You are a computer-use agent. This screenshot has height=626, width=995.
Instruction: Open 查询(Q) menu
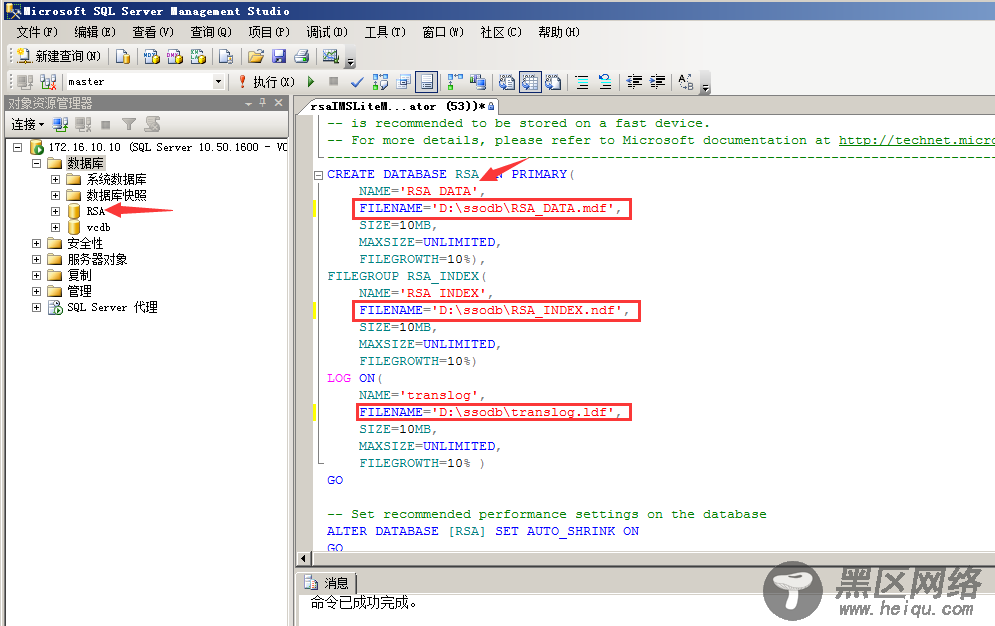(x=211, y=32)
